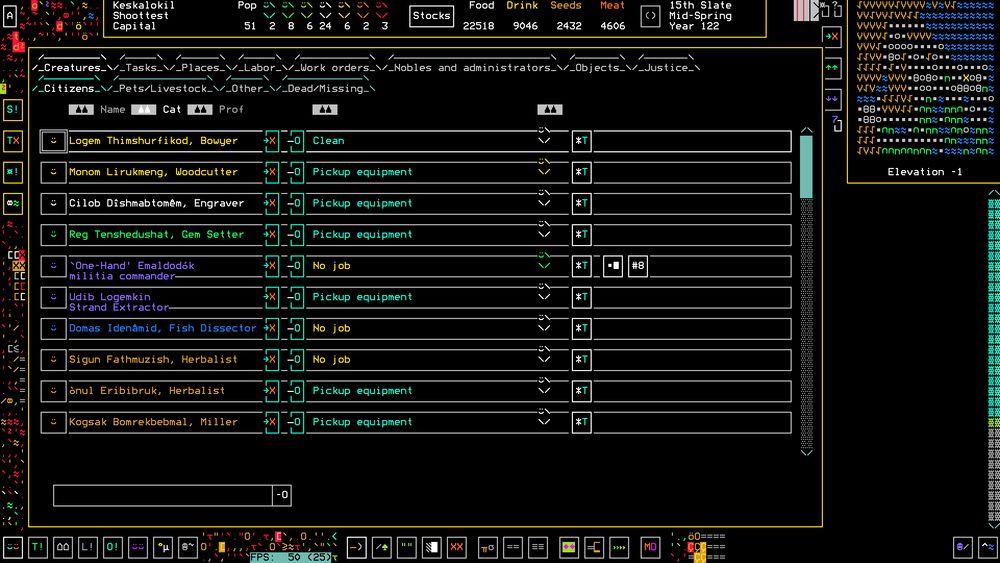Click the teal ¤! icon on left sidebar
This screenshot has height=563, width=1000.
tap(13, 172)
